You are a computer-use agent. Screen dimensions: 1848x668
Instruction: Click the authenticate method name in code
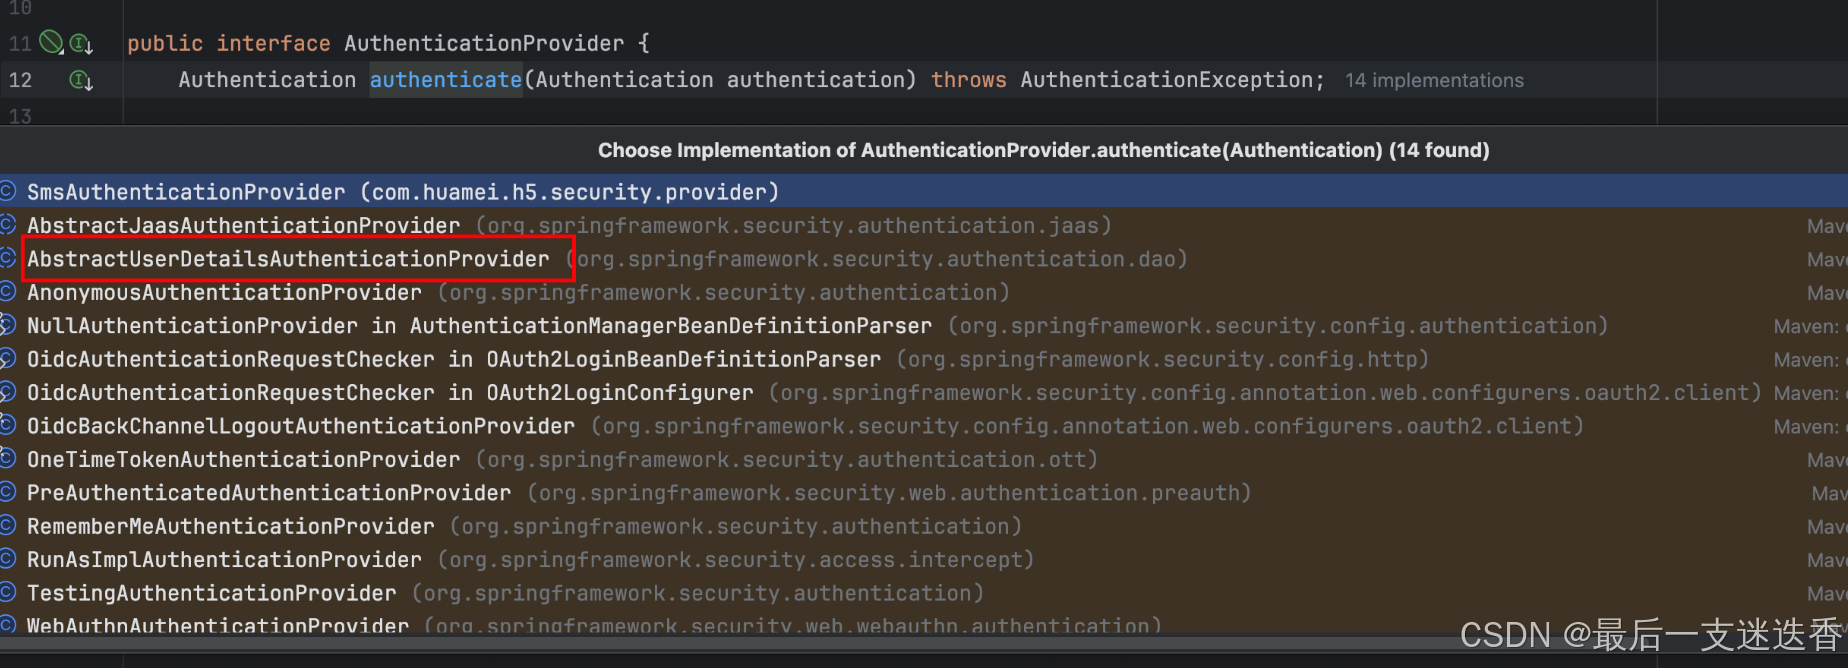click(x=446, y=80)
